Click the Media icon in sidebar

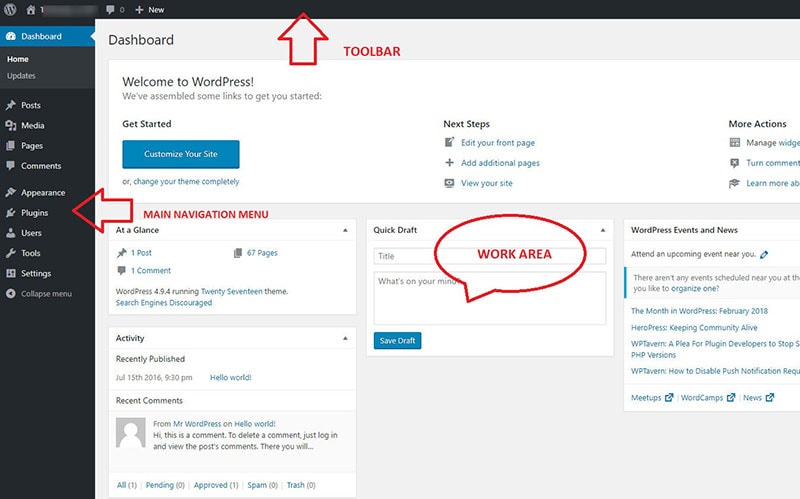click(11, 126)
